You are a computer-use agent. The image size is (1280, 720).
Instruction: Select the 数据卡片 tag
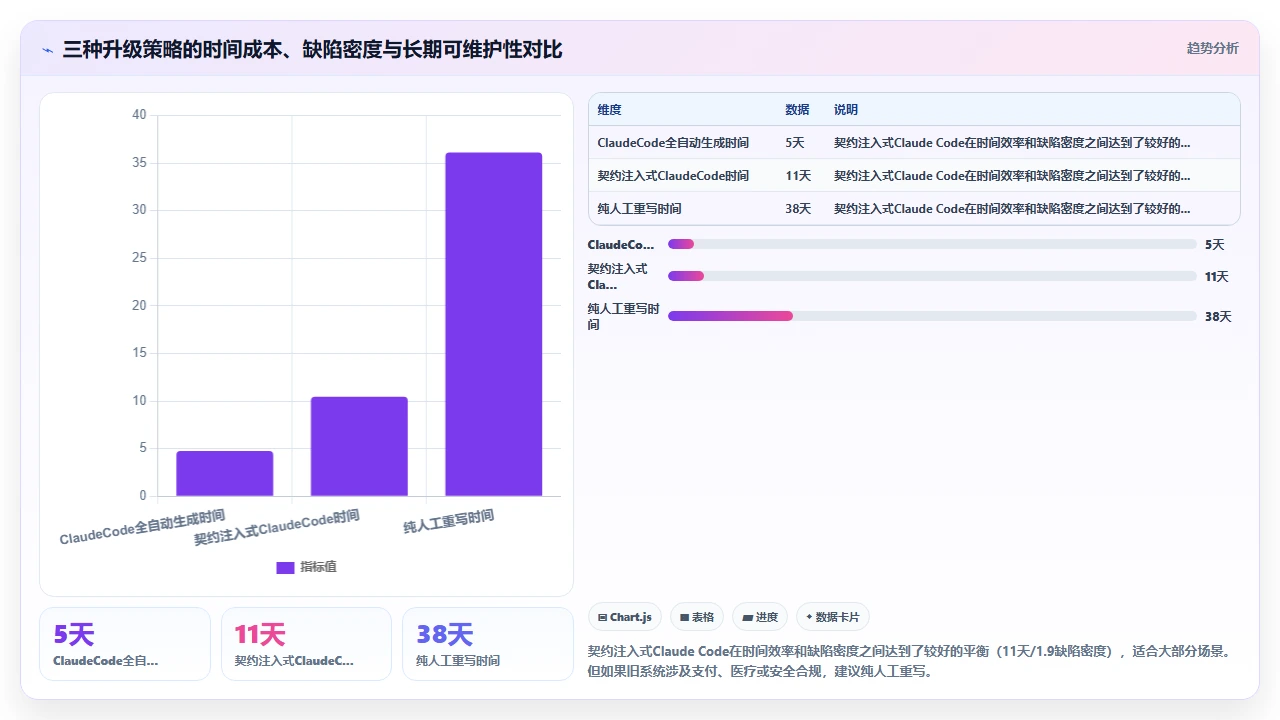tap(833, 617)
